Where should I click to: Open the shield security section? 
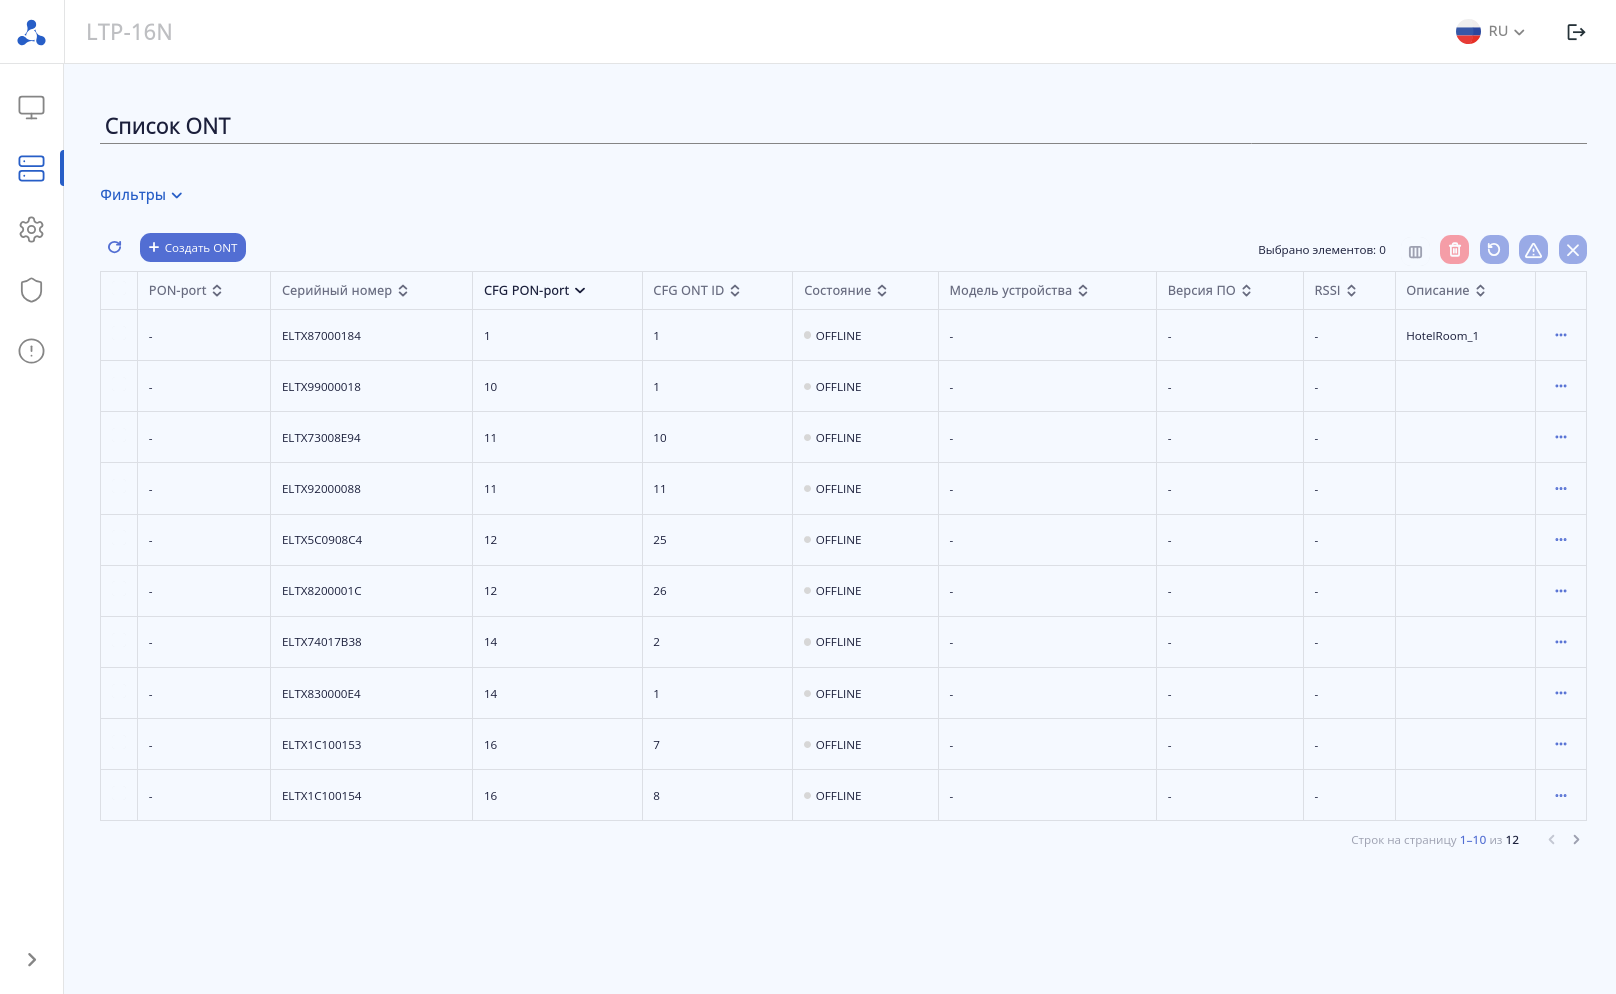point(31,290)
